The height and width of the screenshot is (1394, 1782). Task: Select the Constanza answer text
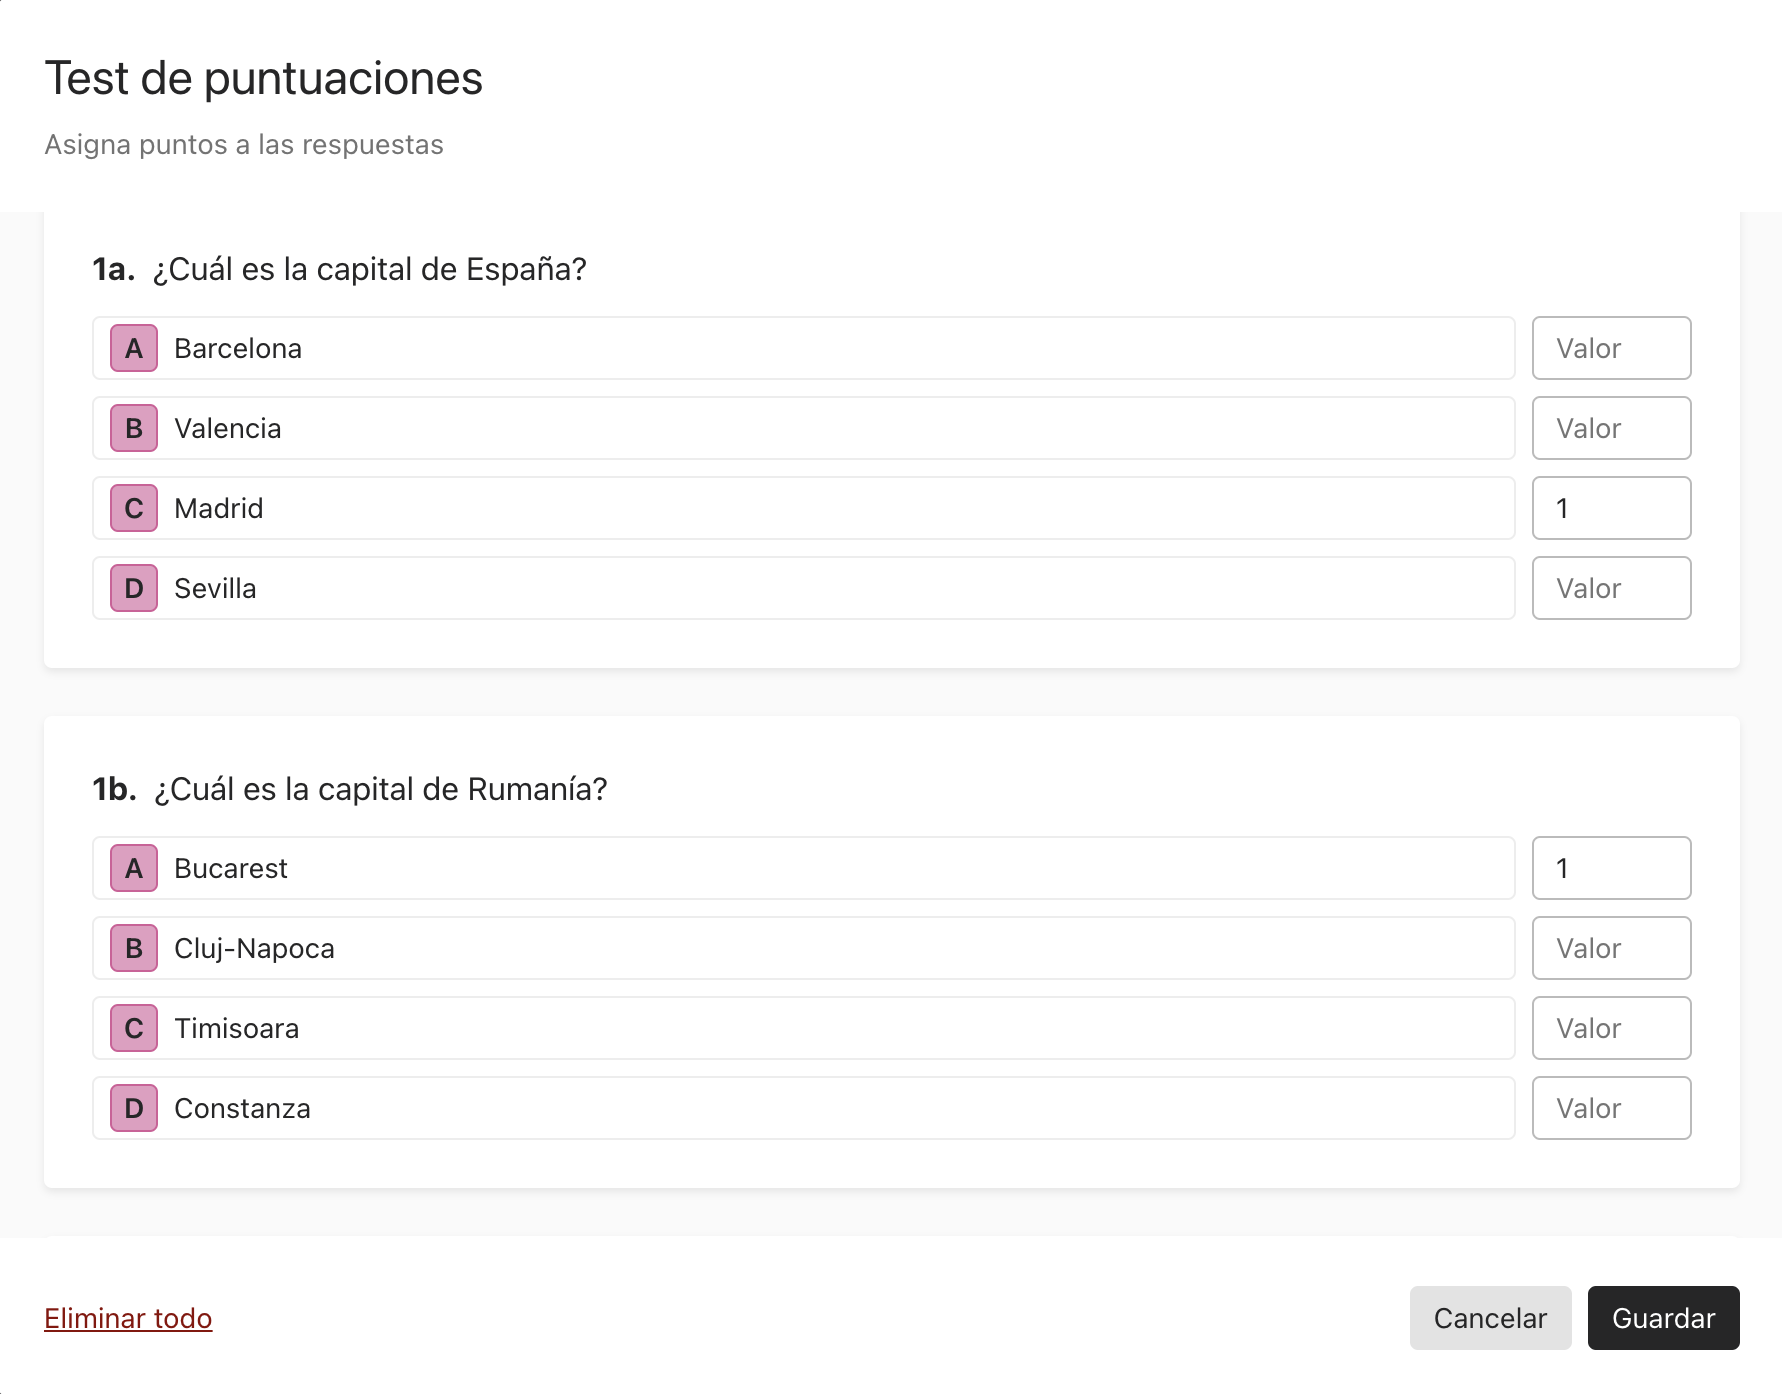(242, 1108)
